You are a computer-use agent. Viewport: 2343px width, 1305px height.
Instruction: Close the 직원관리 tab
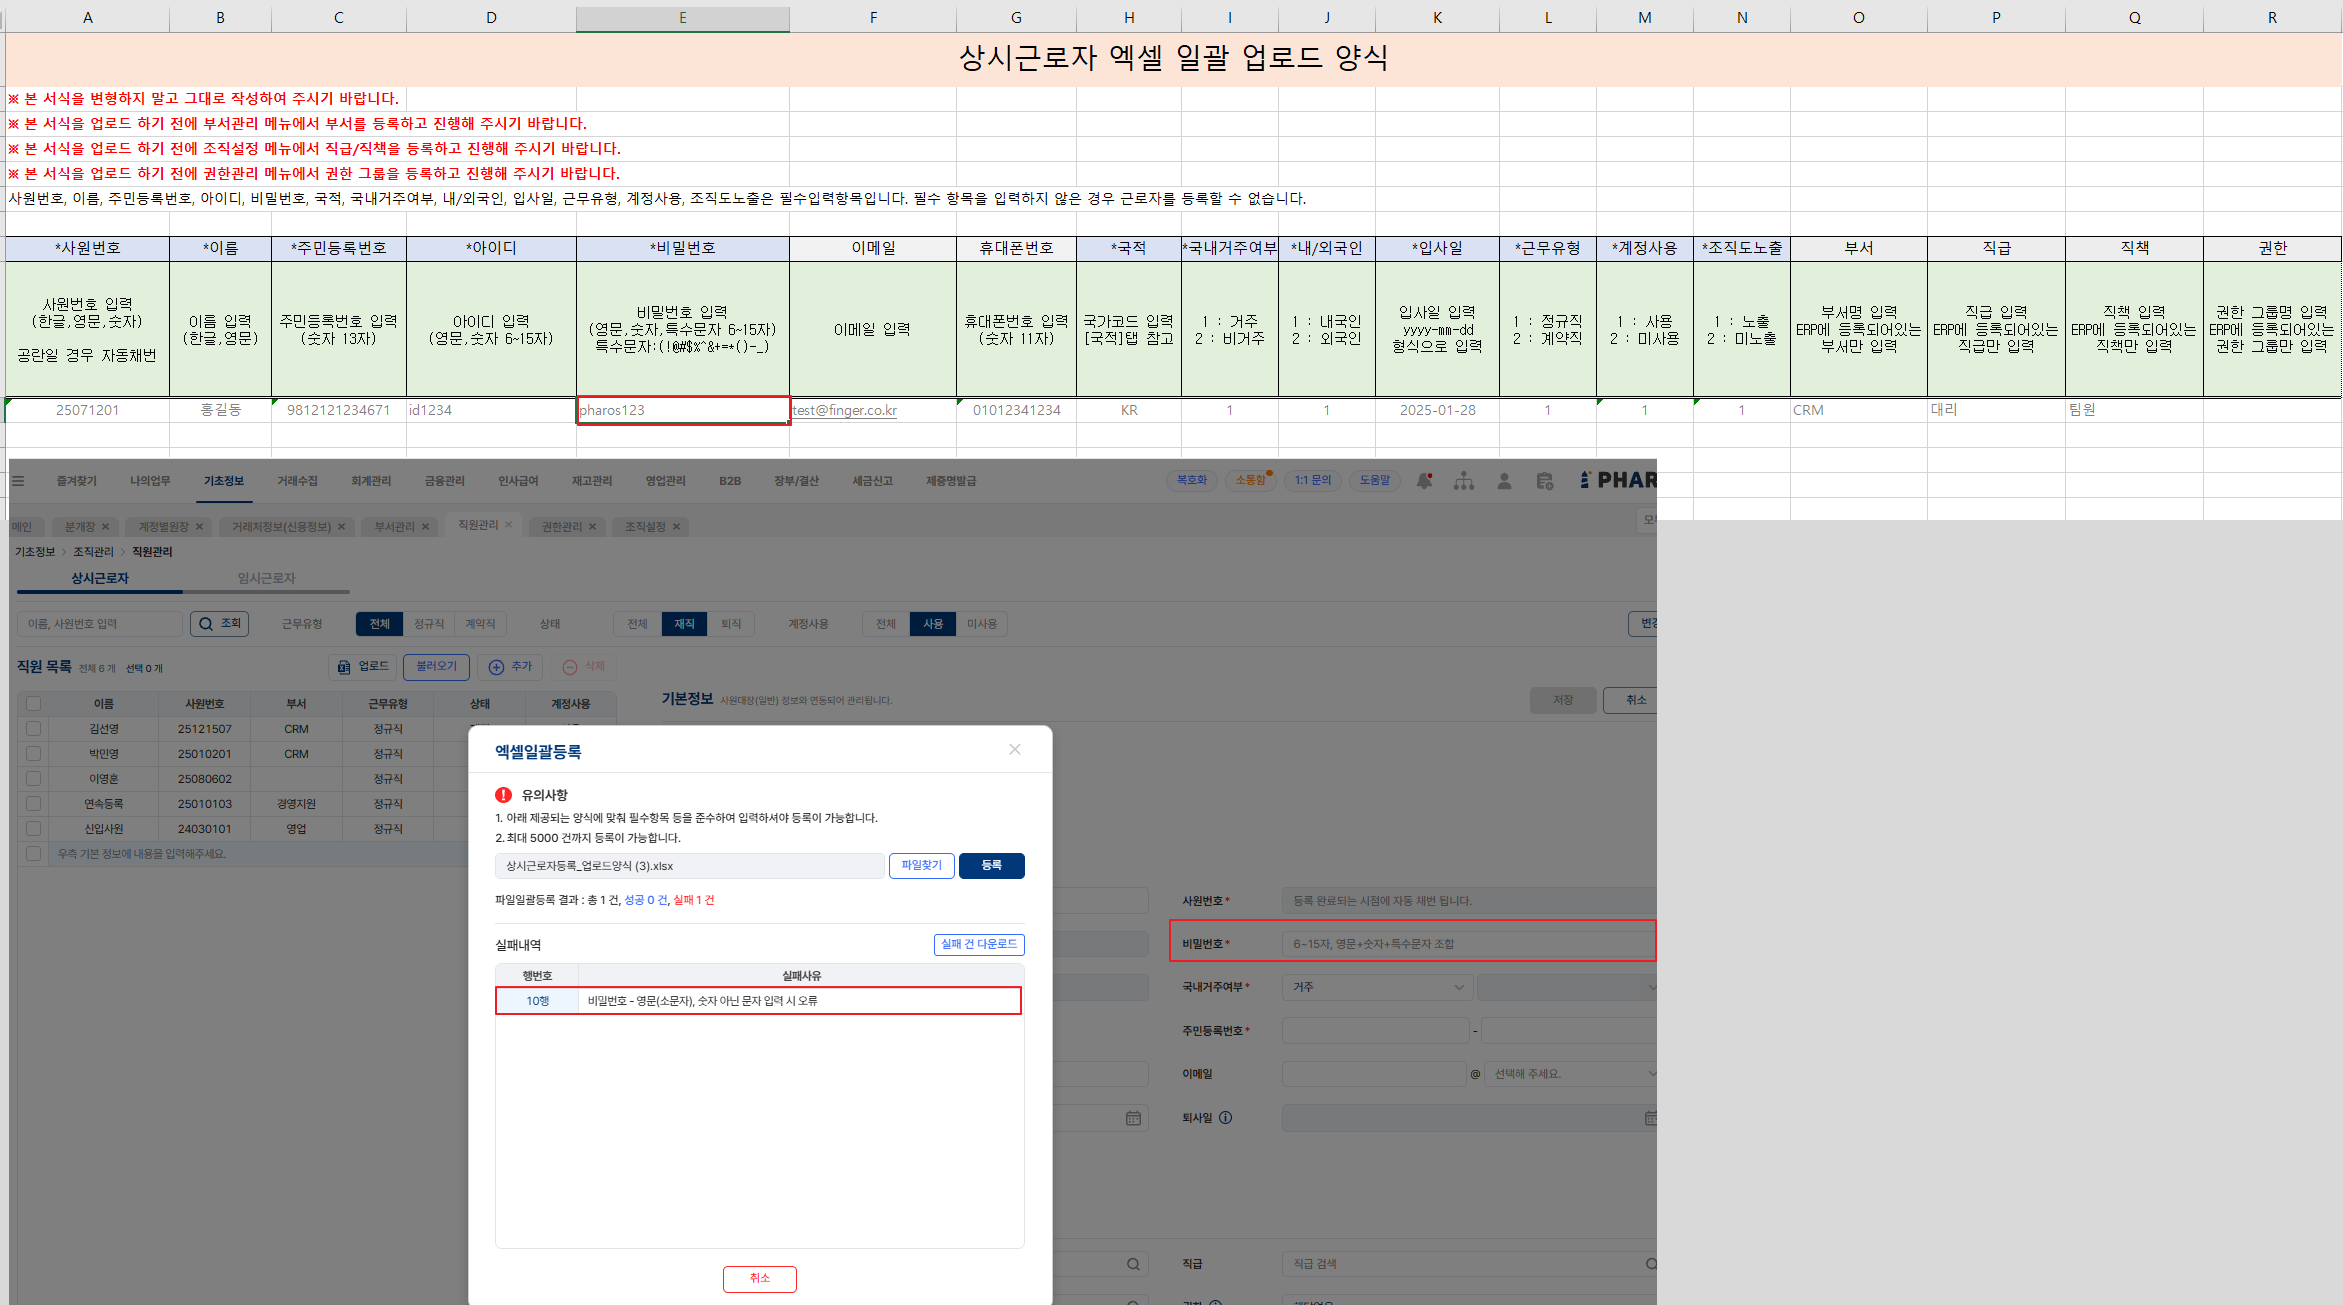pyautogui.click(x=508, y=525)
